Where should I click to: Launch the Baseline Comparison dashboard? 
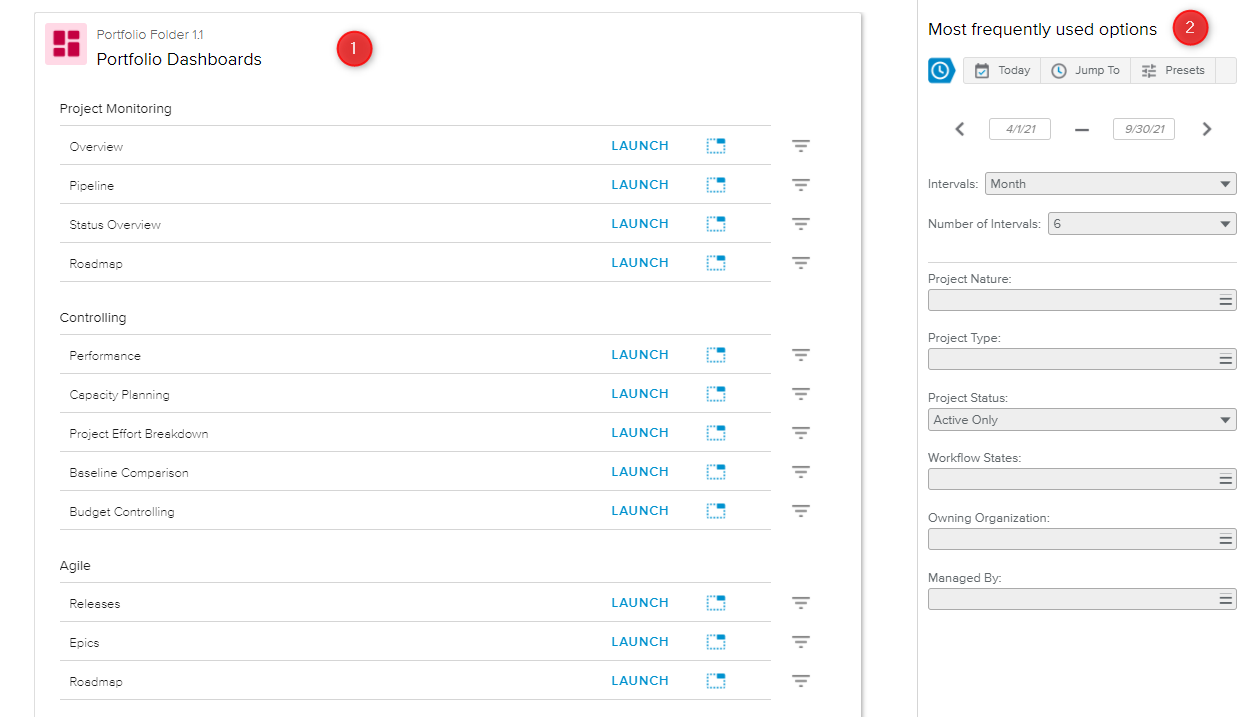coord(640,472)
